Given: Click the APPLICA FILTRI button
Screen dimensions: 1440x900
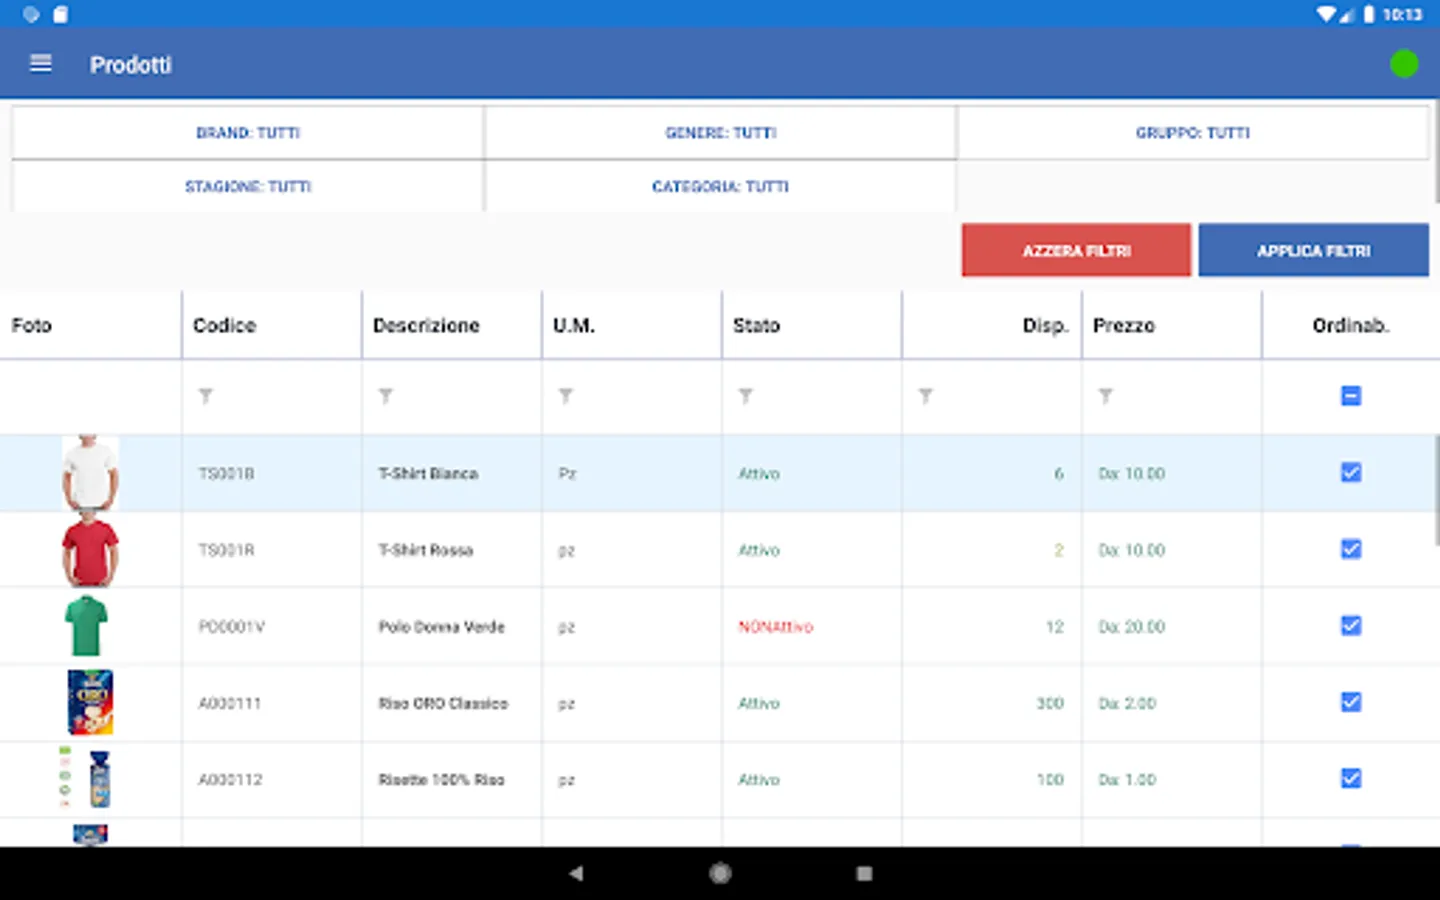Looking at the screenshot, I should pos(1314,250).
